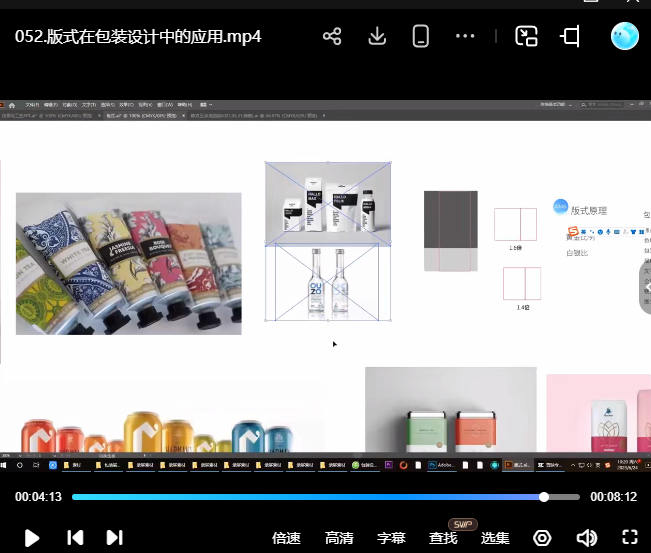
Task: Click the user avatar in the top right
Action: (x=625, y=36)
